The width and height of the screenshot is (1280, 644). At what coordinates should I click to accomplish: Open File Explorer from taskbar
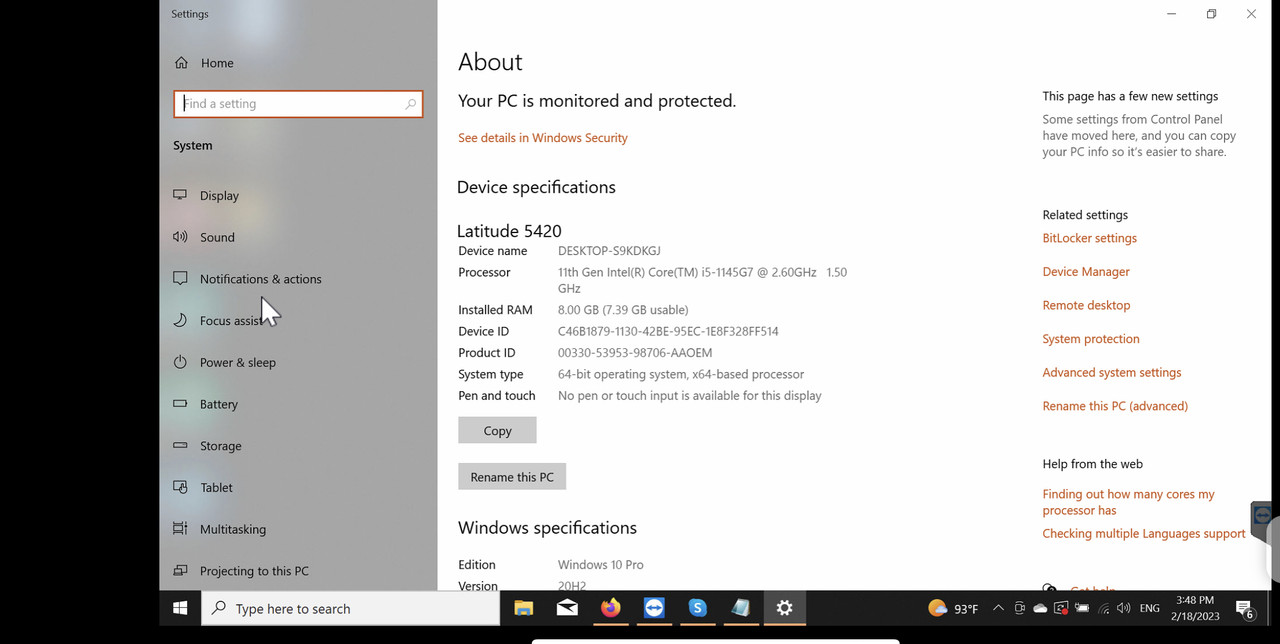tap(523, 608)
